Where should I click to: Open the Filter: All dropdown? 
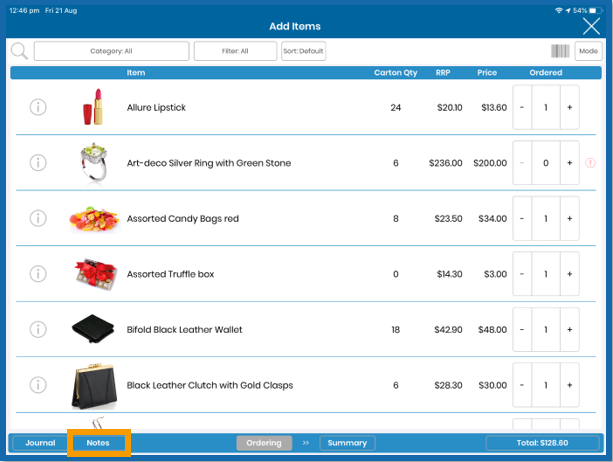pyautogui.click(x=235, y=51)
